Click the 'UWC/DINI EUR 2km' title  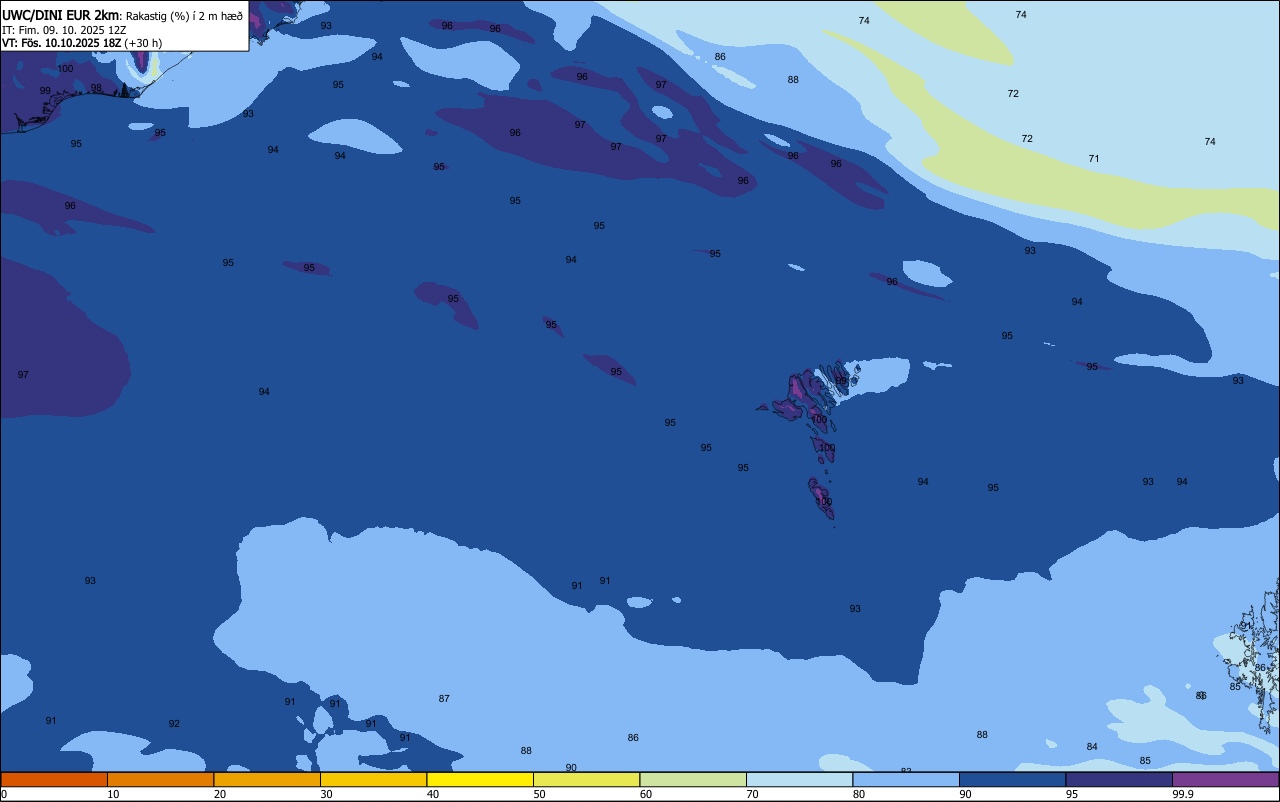click(60, 15)
